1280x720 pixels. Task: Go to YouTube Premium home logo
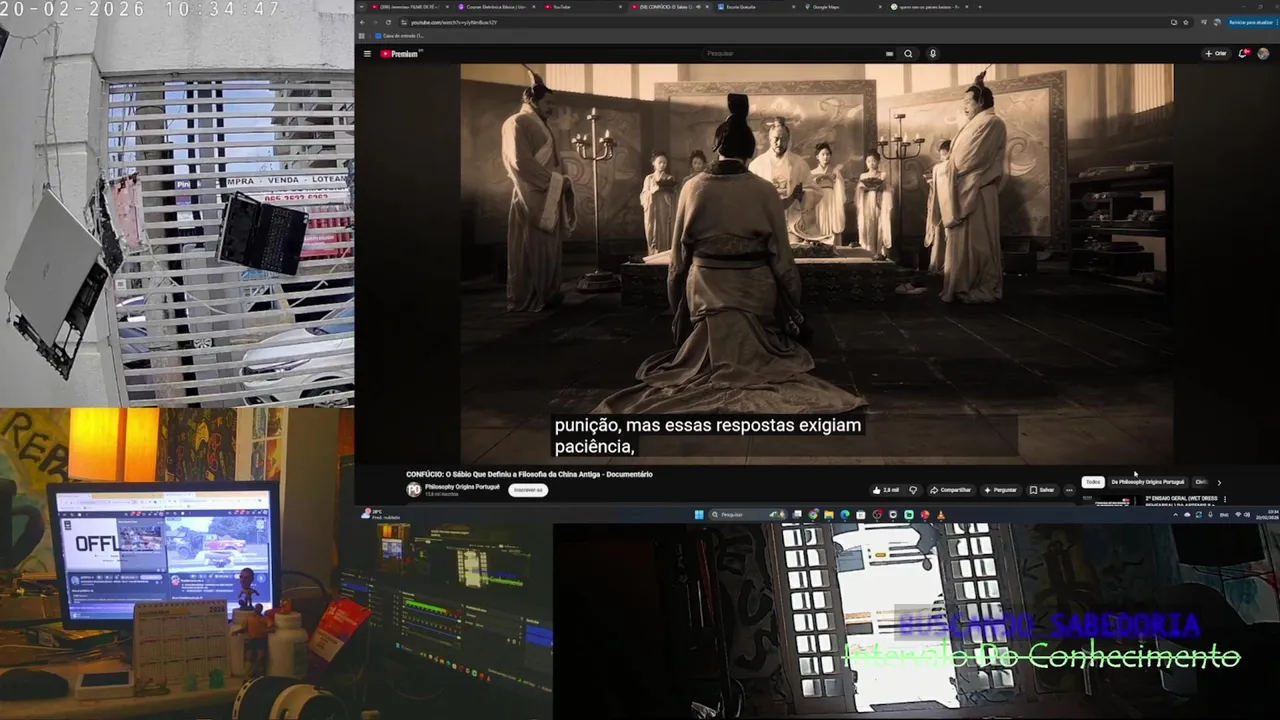coord(400,54)
